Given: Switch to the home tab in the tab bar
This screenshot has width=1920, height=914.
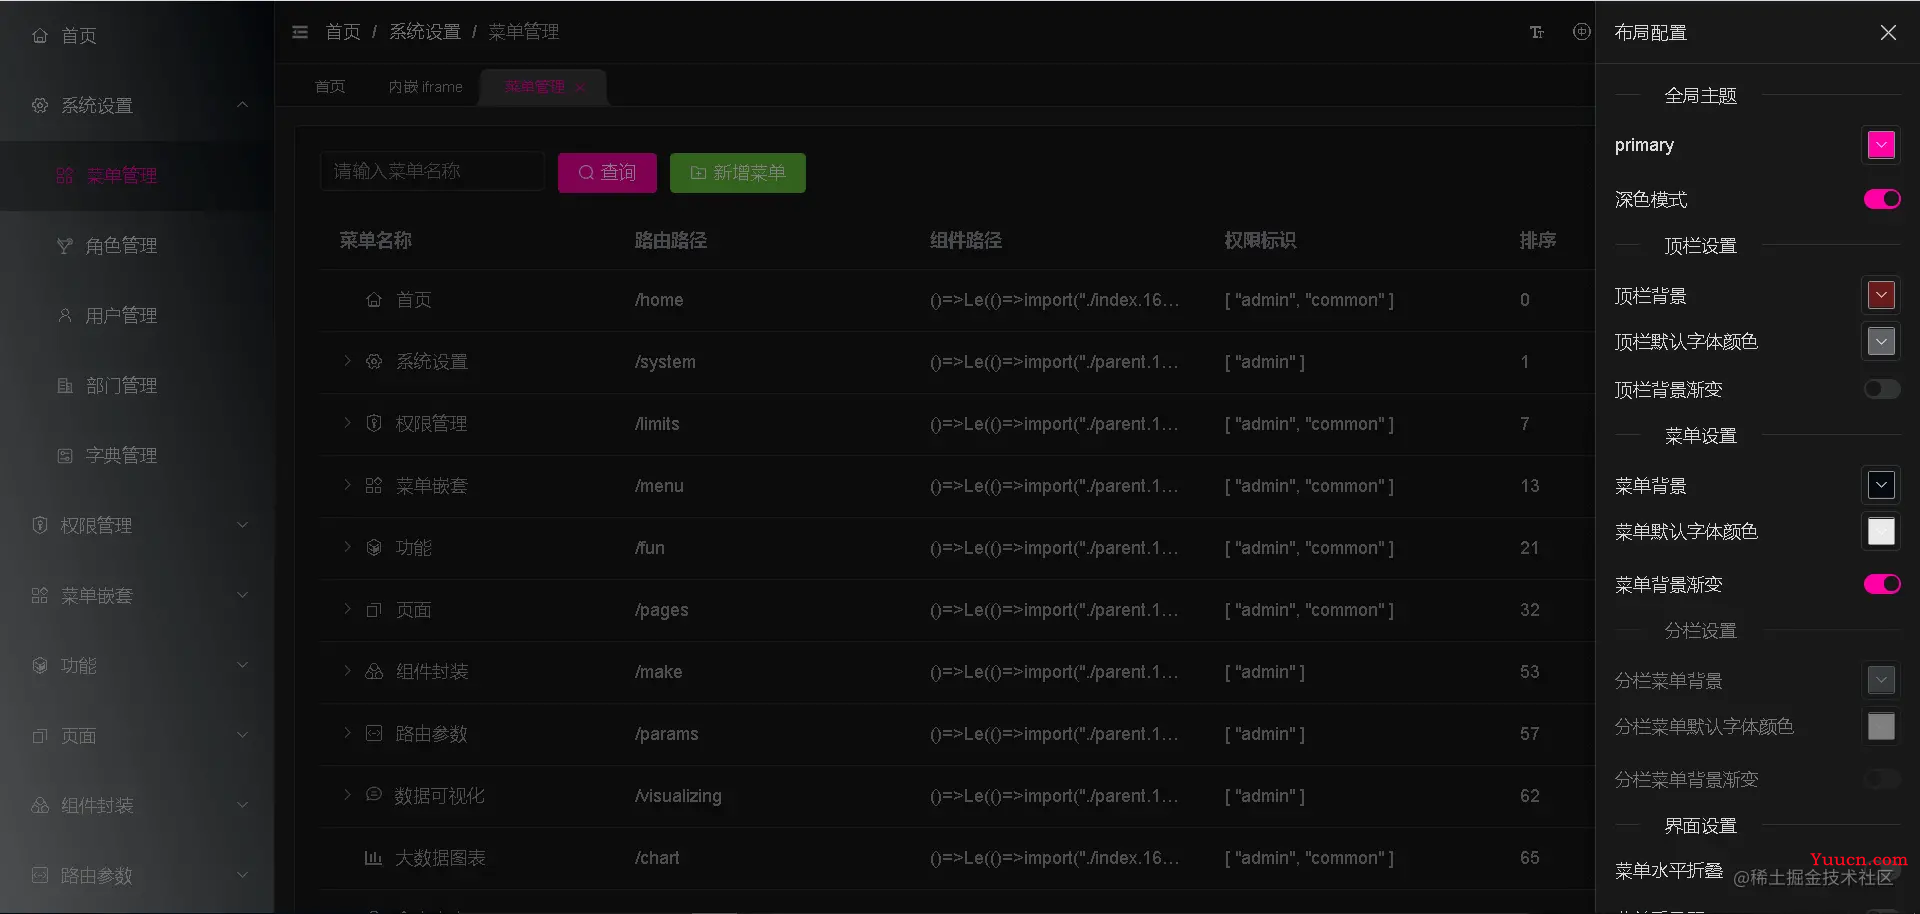Looking at the screenshot, I should click(330, 87).
